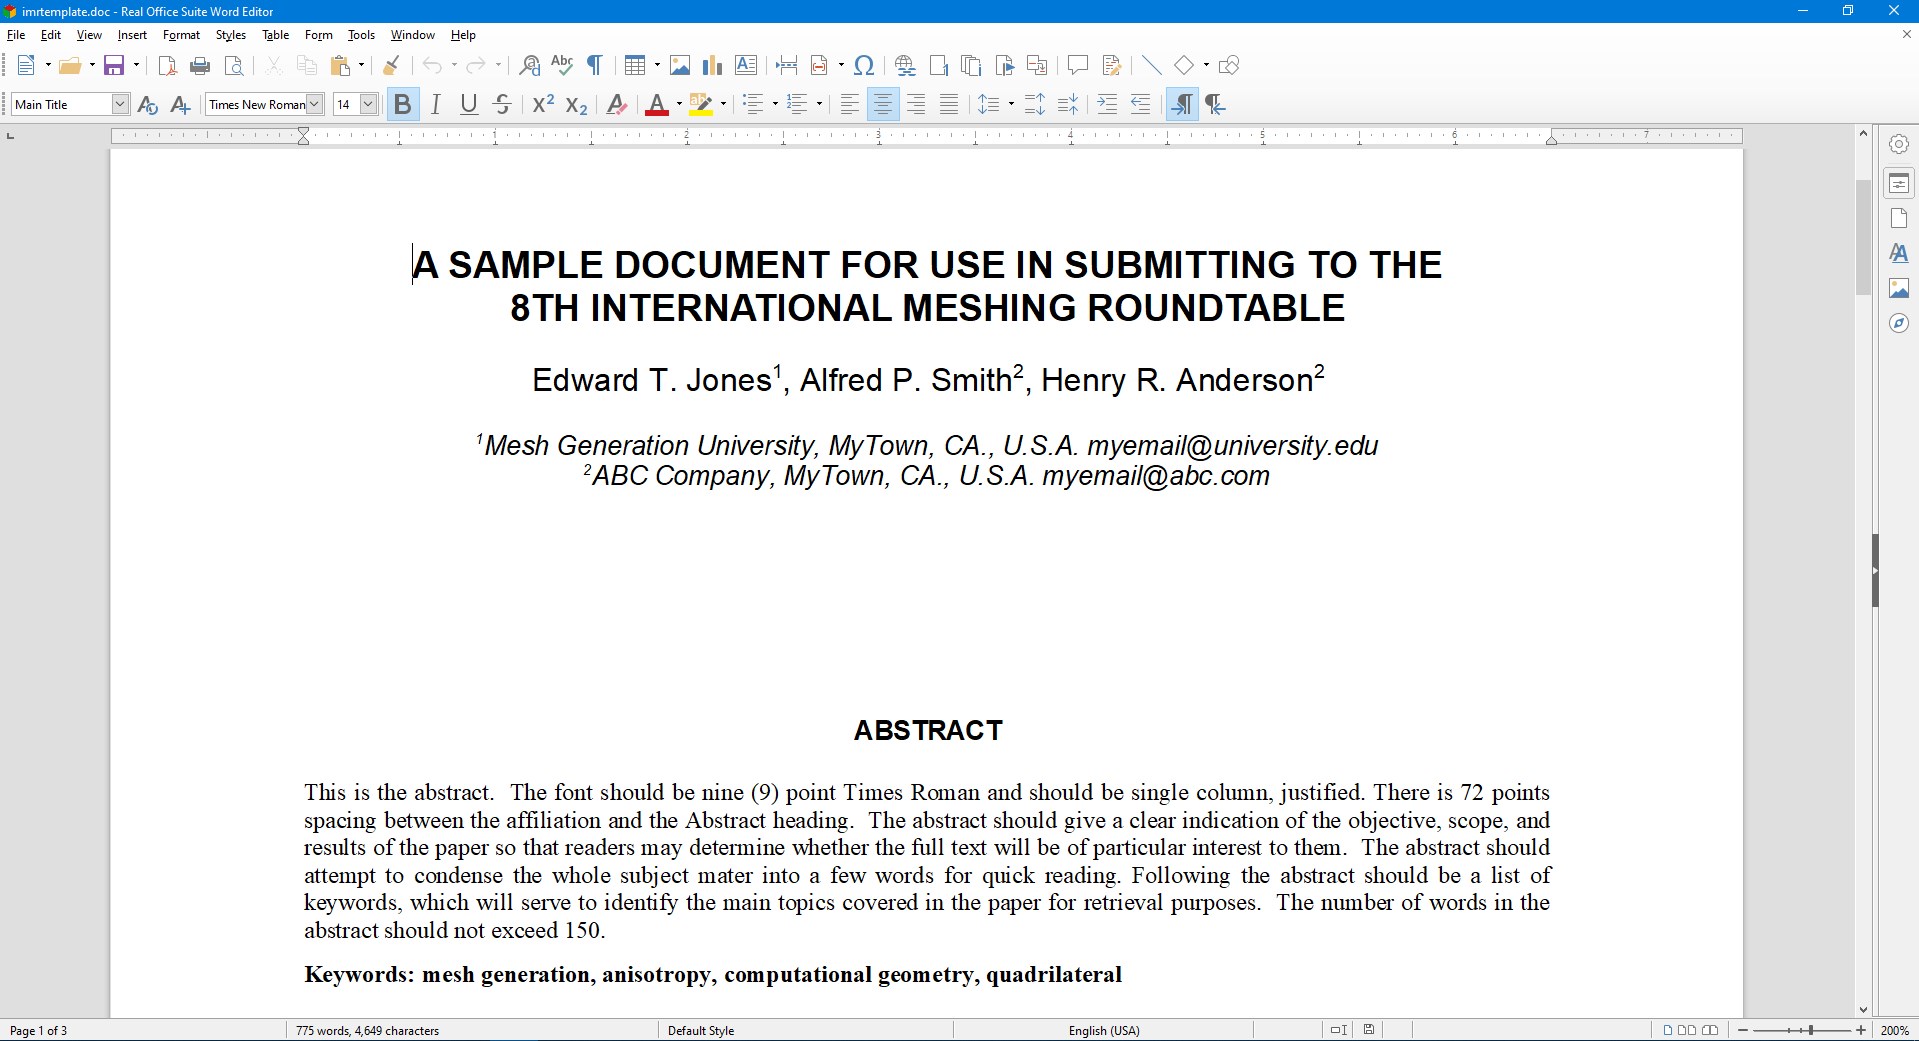Apply superscript formatting
Viewport: 1919px width, 1041px height.
(x=543, y=104)
